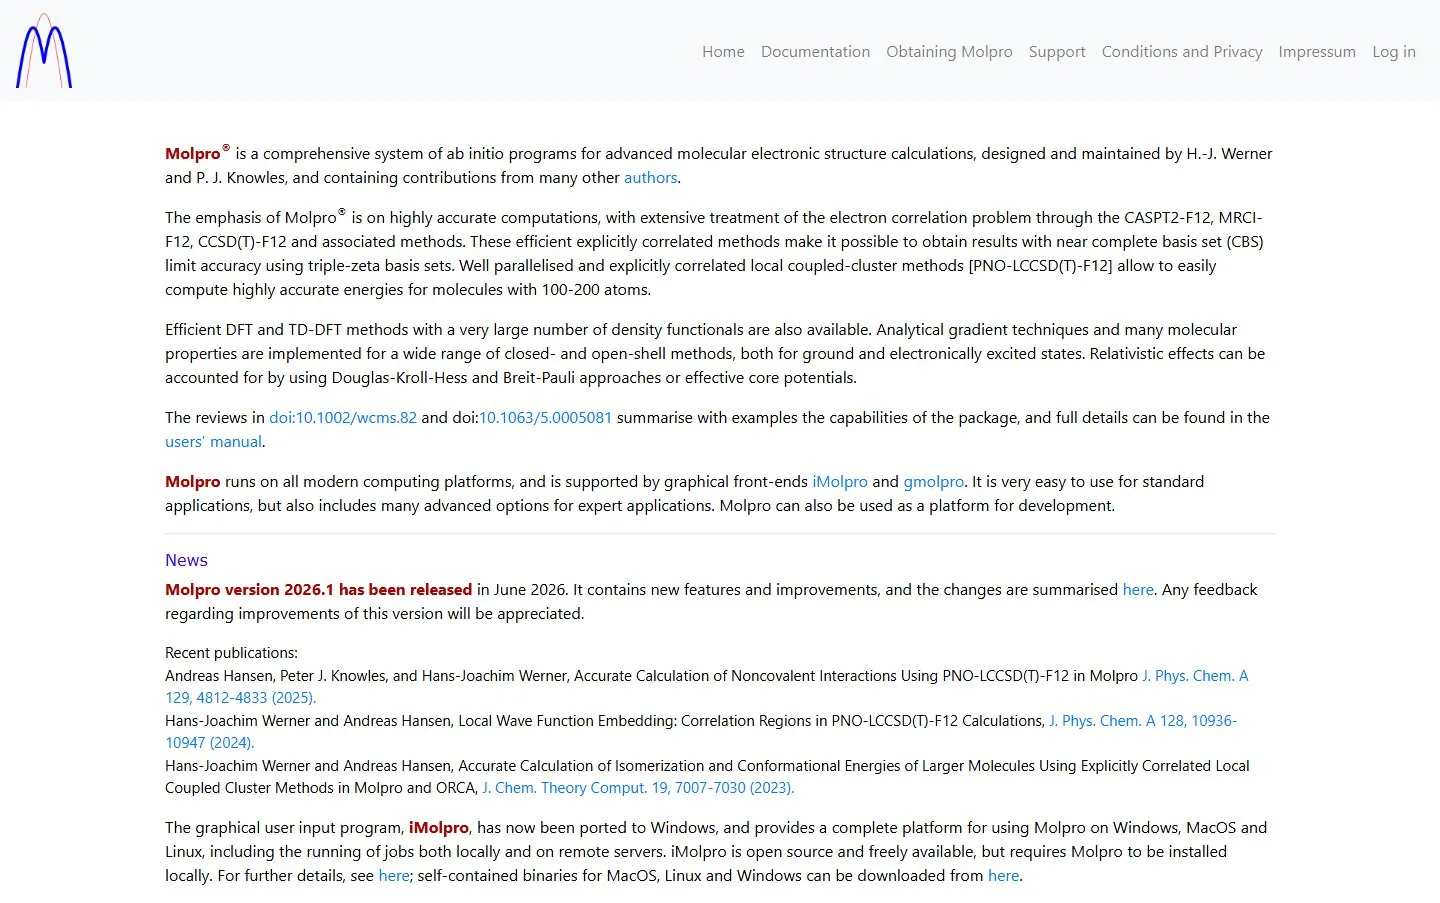
Task: Open J. Phys. Chem. A 128 publication link
Action: point(1143,721)
